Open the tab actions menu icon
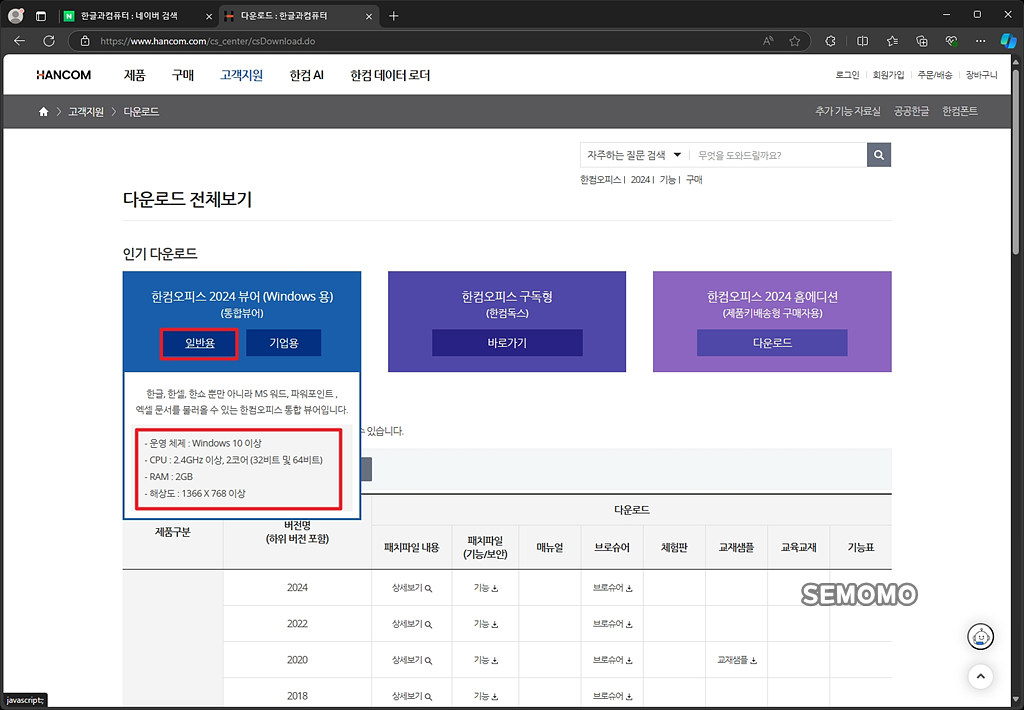Screen dimensions: 1024x710 pos(40,16)
